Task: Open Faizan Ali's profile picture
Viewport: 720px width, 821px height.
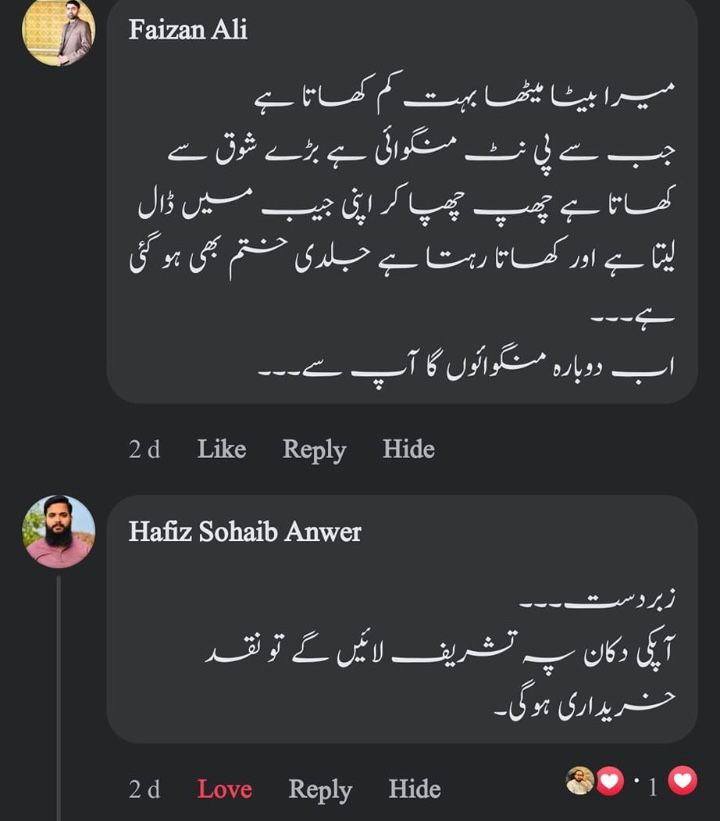Action: pyautogui.click(x=58, y=31)
